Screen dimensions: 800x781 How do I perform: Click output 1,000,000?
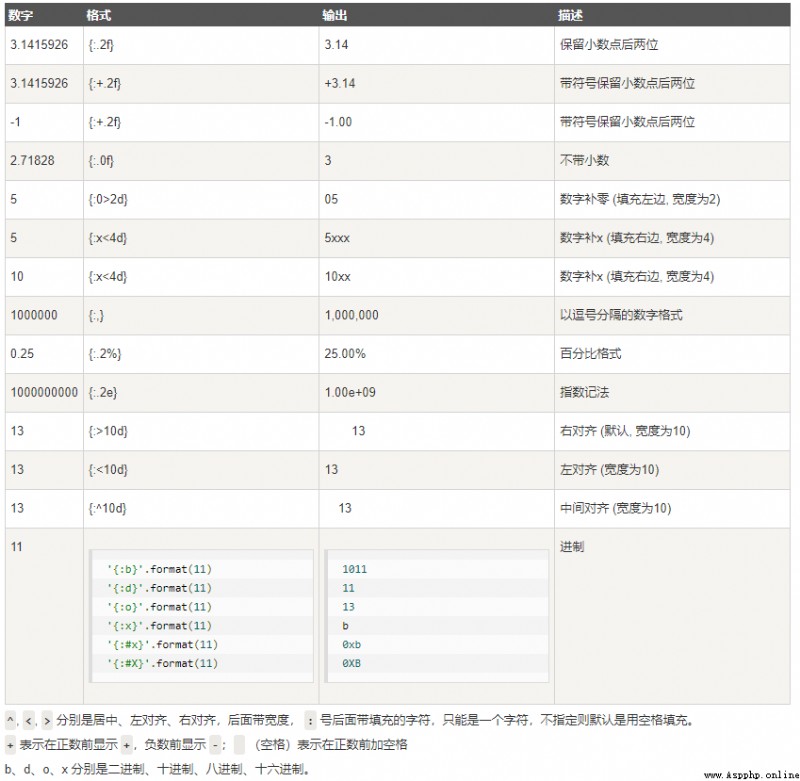tap(352, 315)
